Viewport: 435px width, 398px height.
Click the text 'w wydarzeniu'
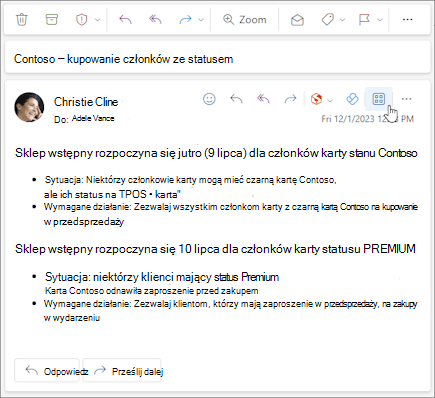72,318
